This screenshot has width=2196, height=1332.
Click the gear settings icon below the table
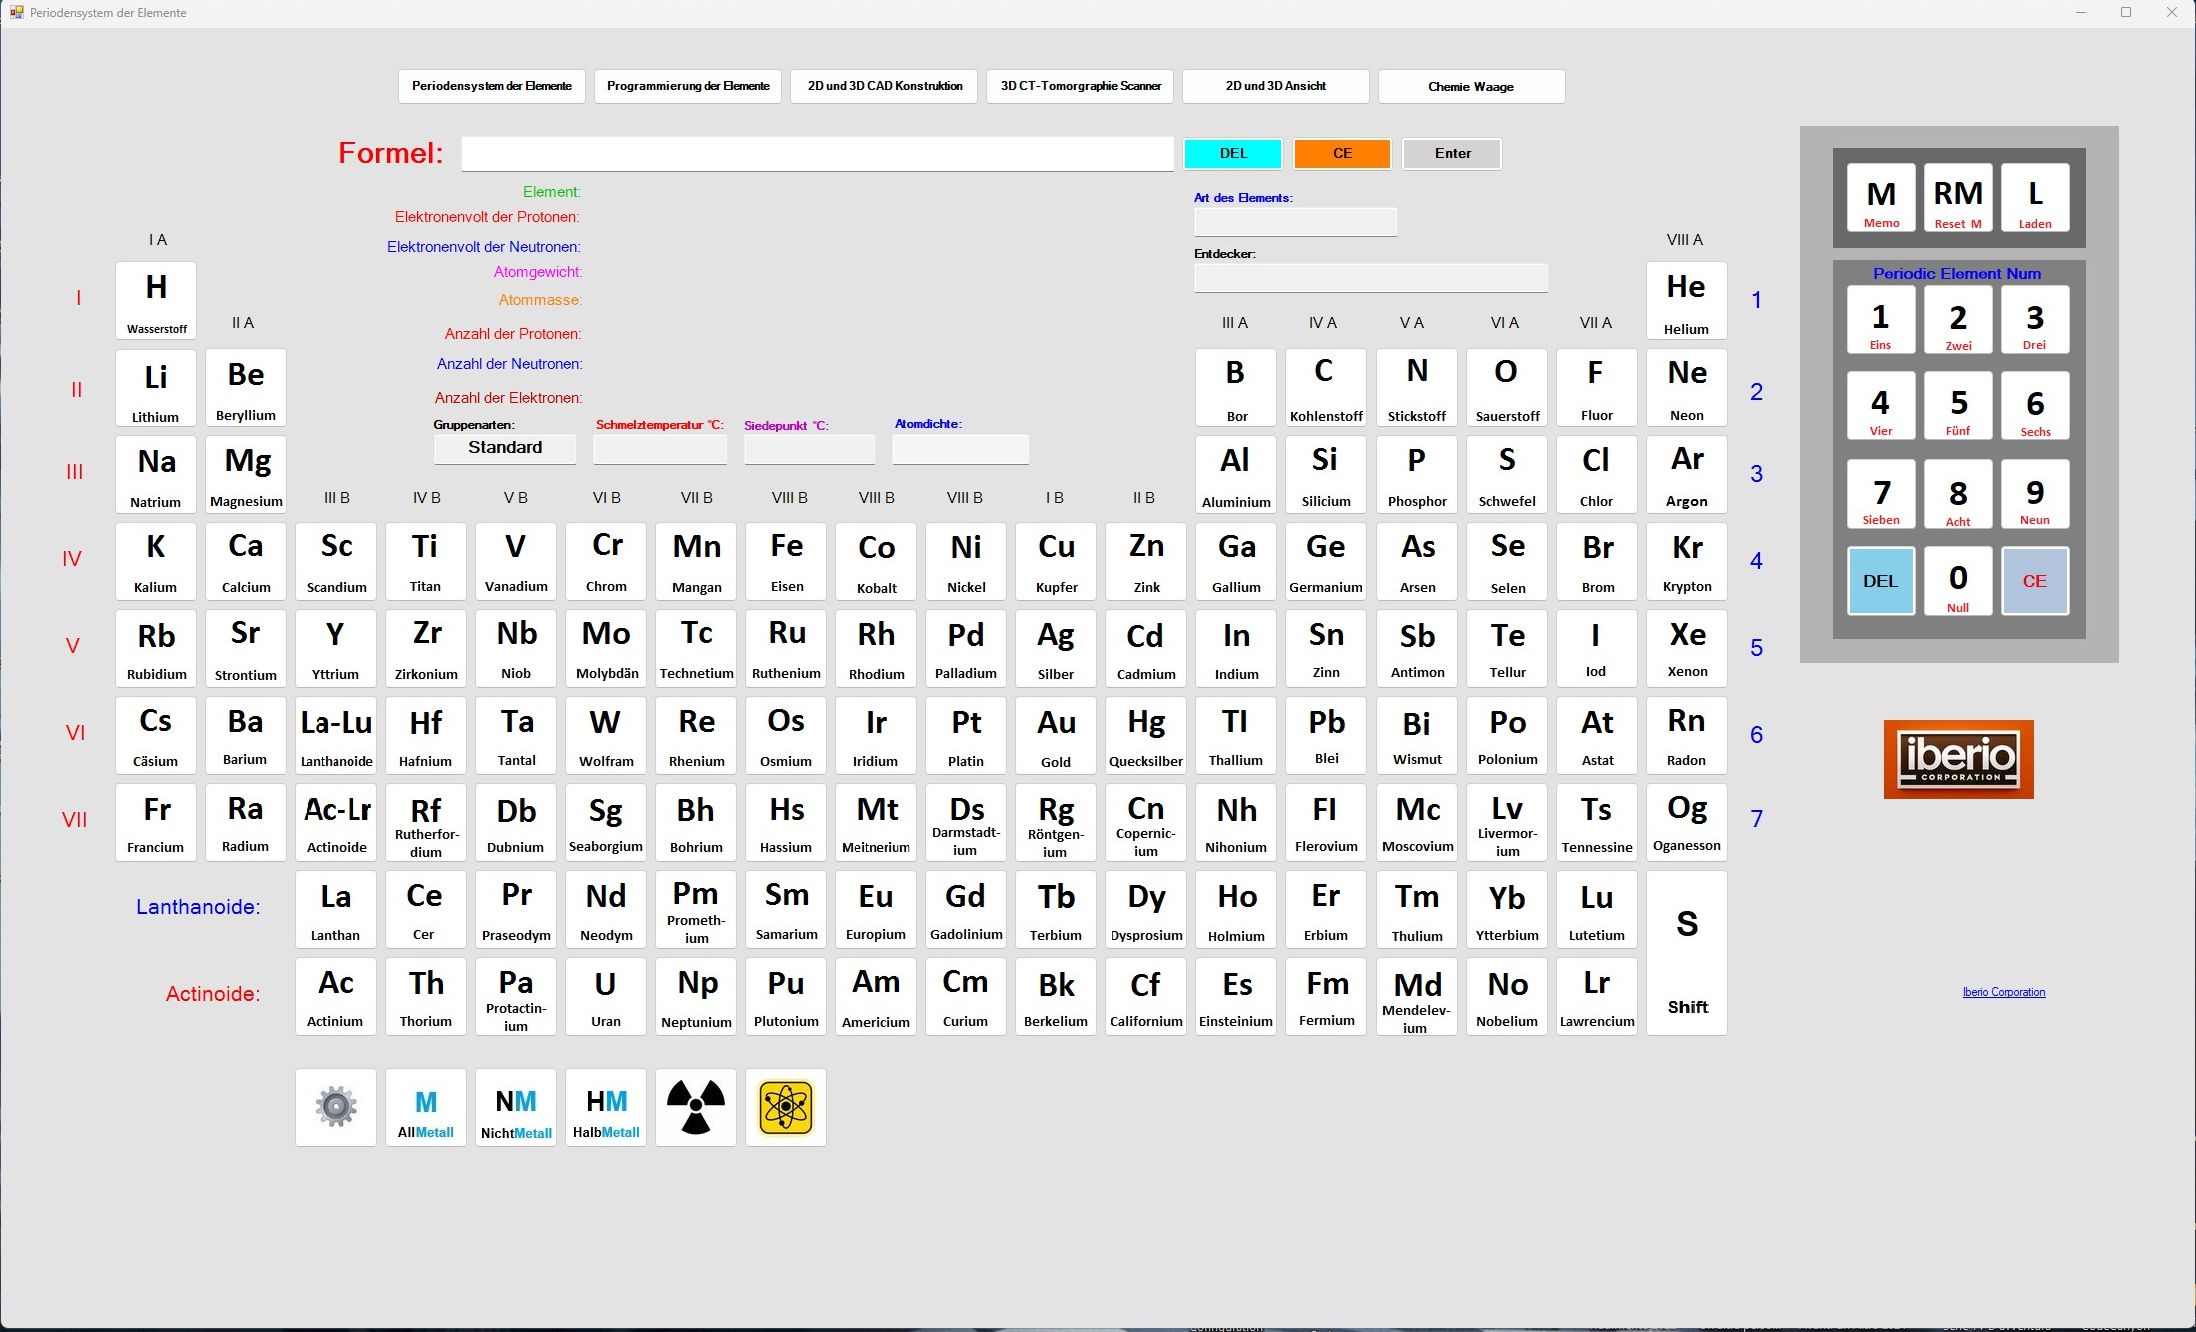pyautogui.click(x=336, y=1107)
